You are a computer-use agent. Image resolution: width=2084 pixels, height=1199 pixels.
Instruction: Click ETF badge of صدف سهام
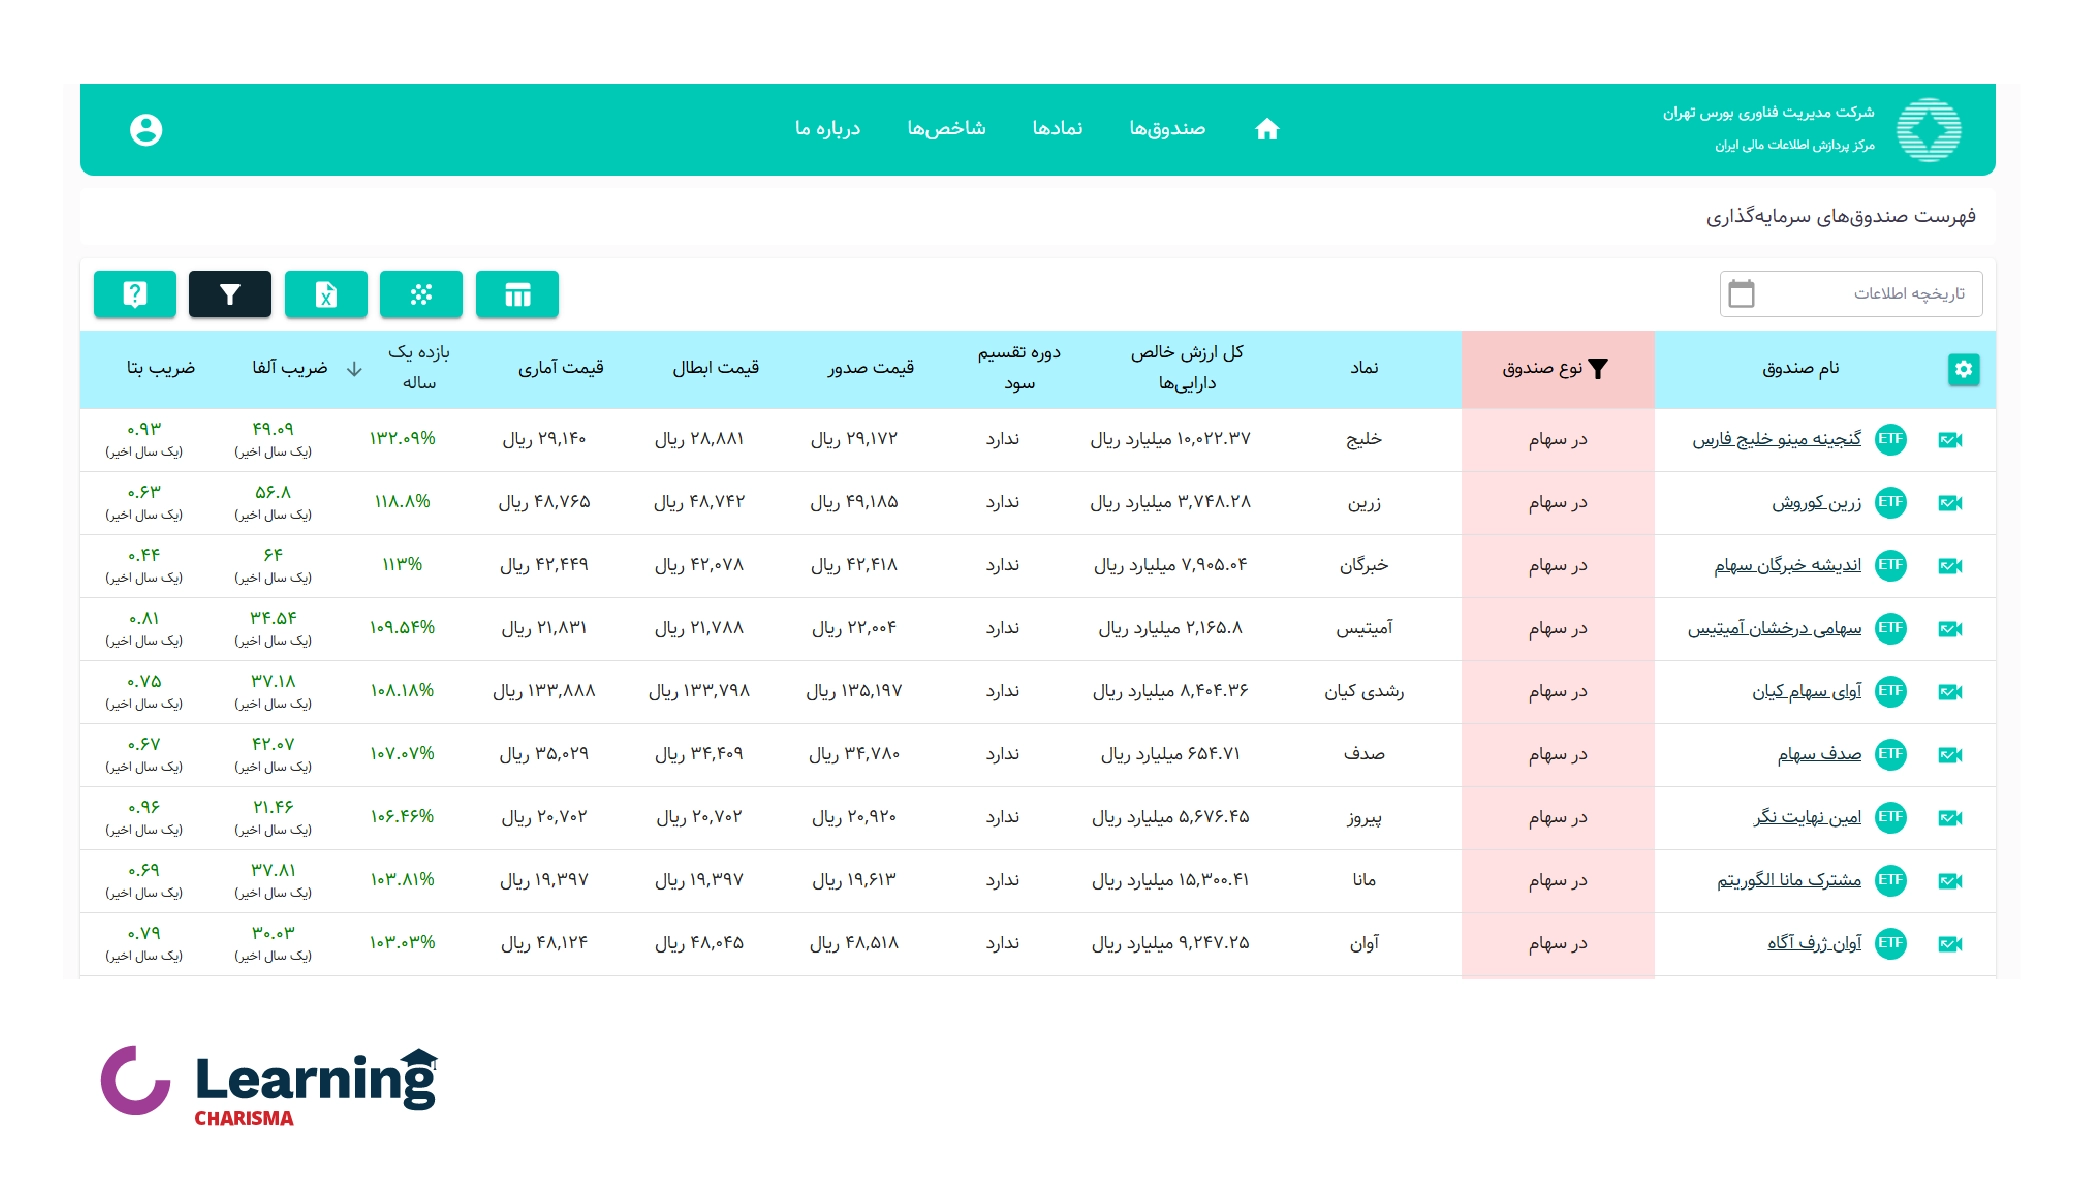click(x=1890, y=754)
